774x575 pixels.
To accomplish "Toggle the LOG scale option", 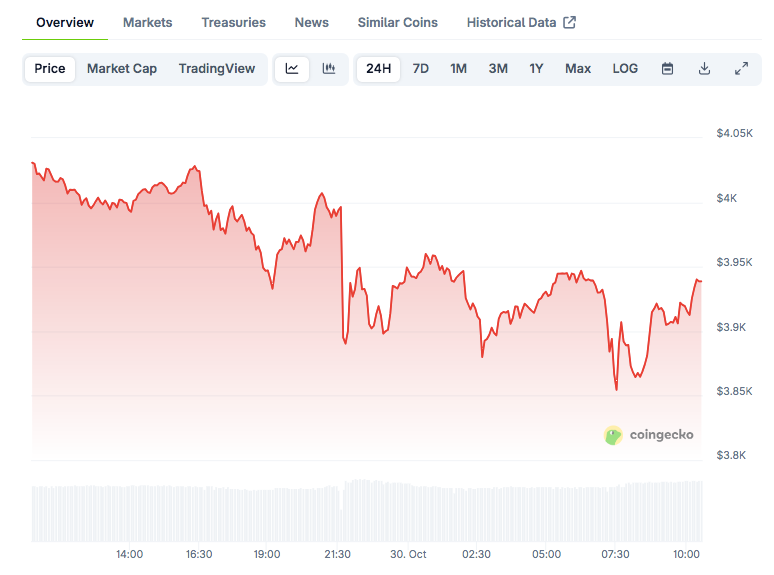I will point(625,69).
